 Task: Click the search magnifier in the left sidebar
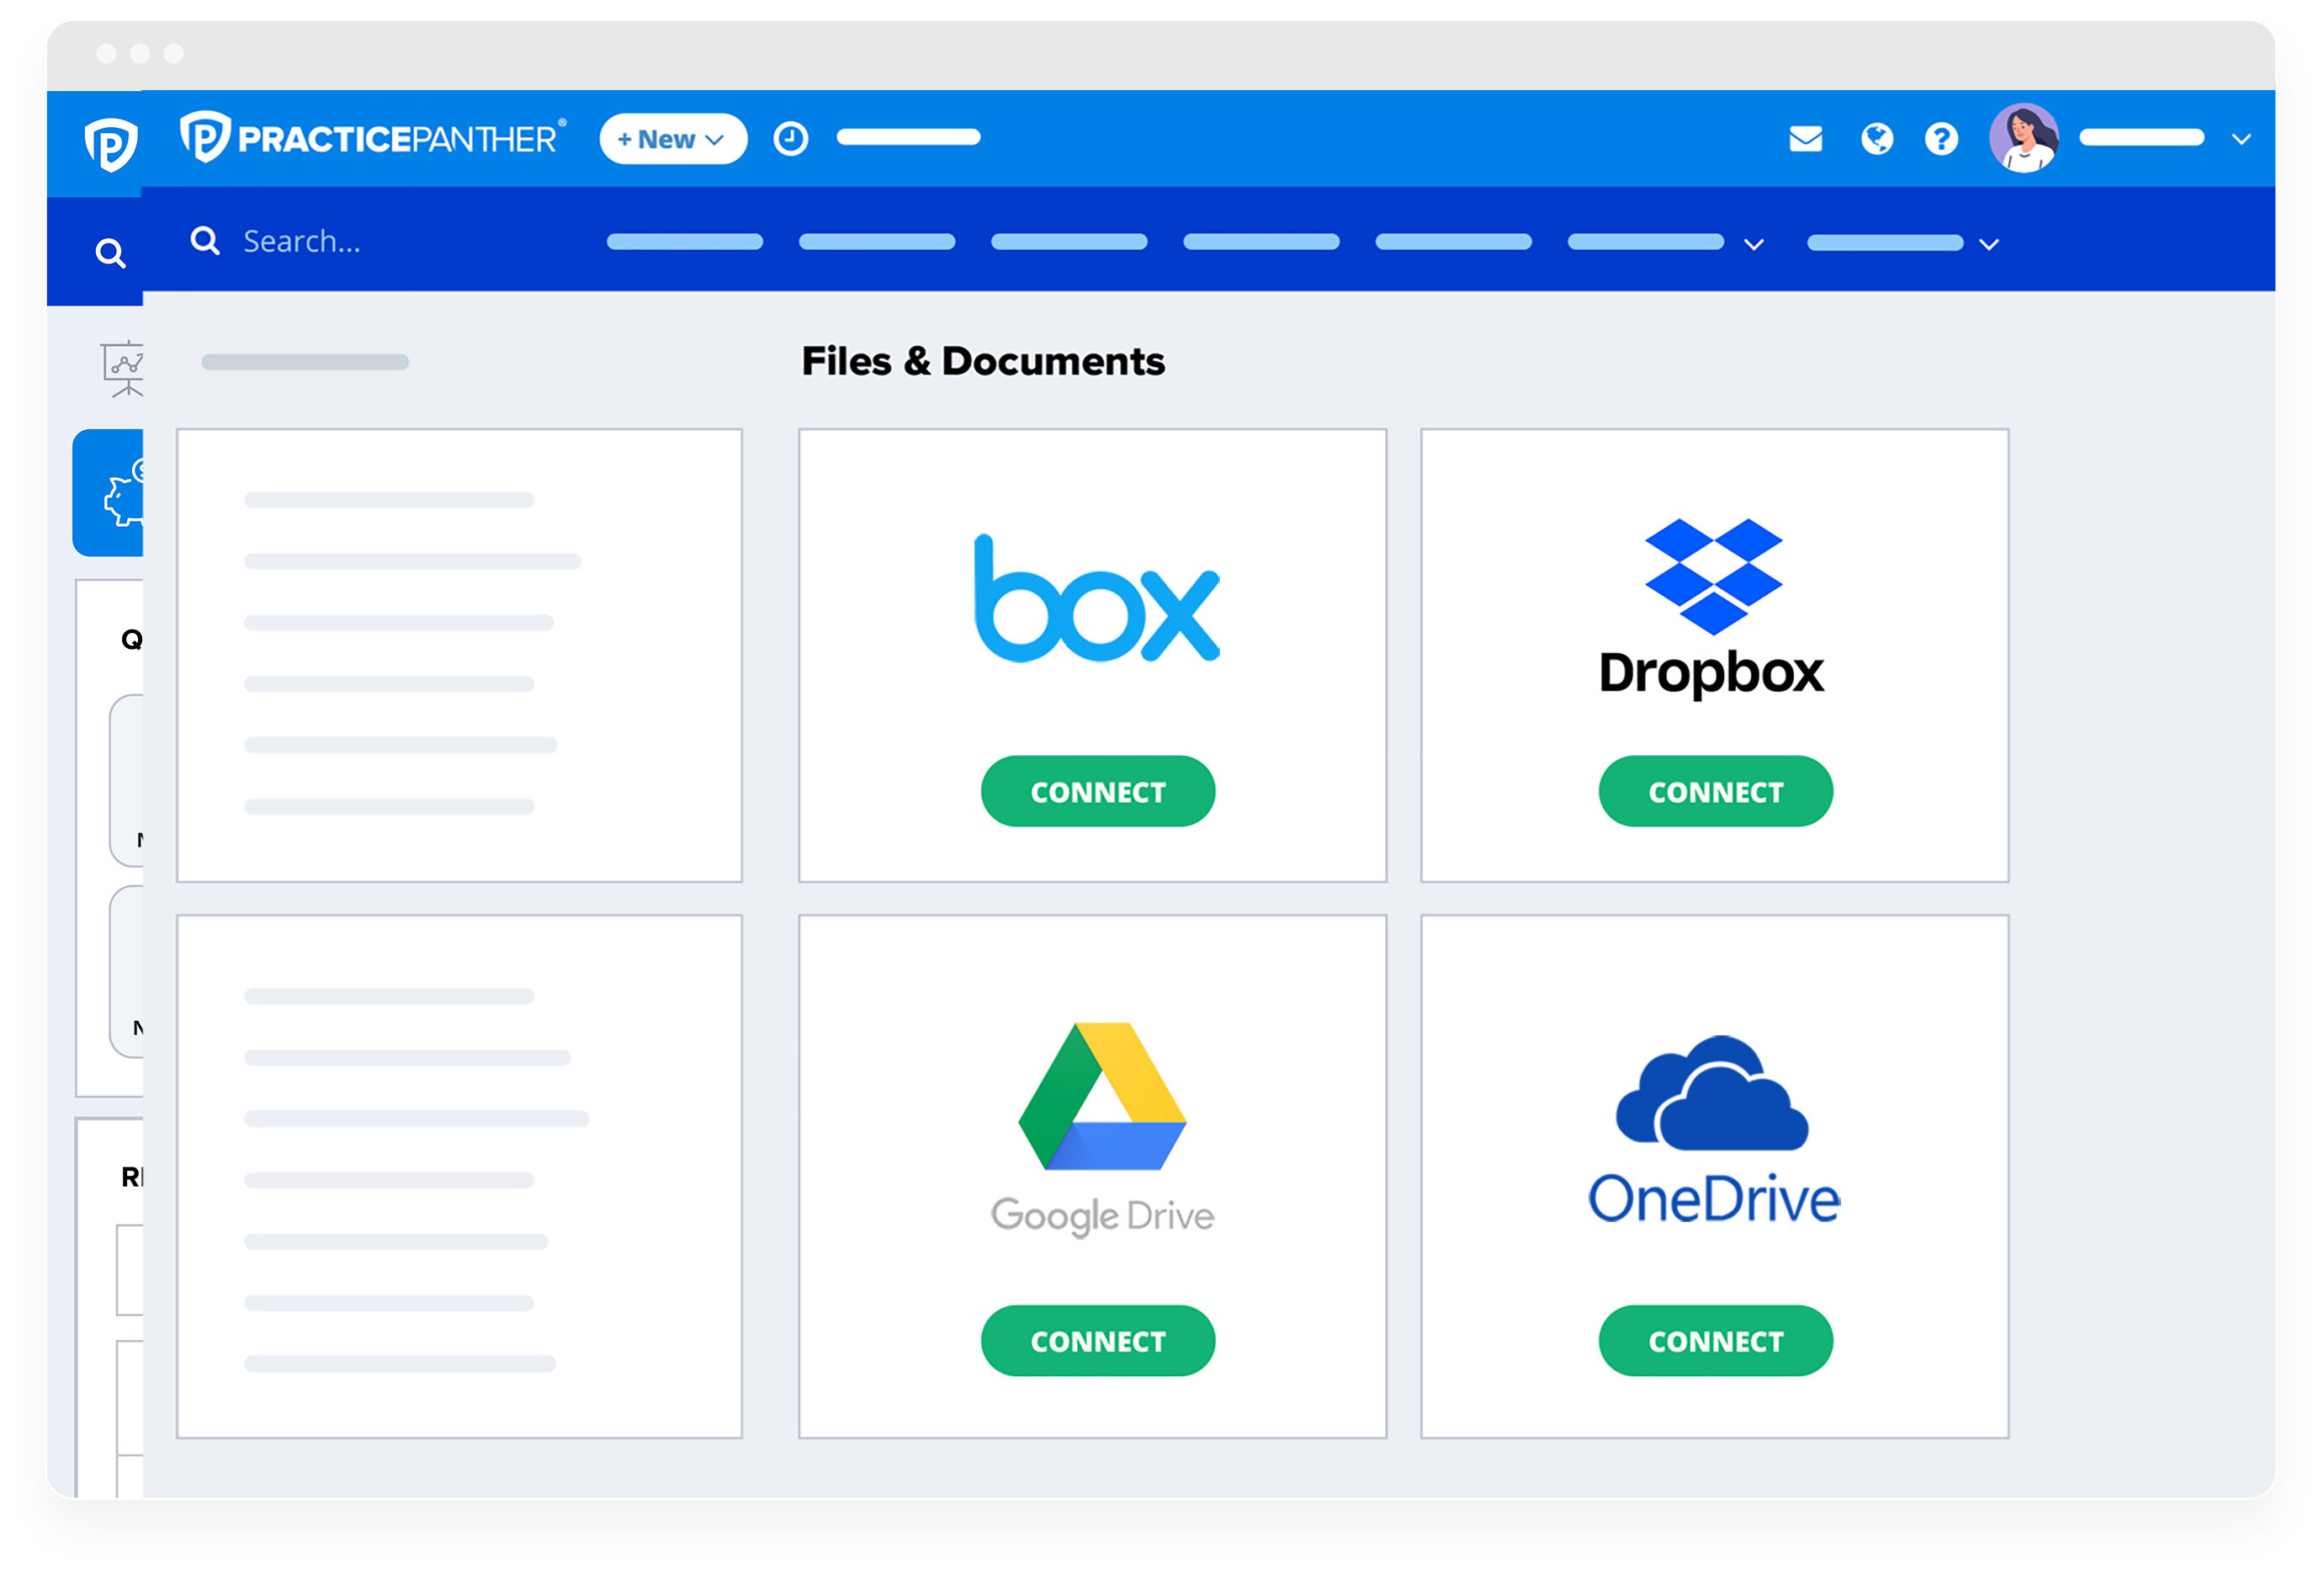pos(111,252)
